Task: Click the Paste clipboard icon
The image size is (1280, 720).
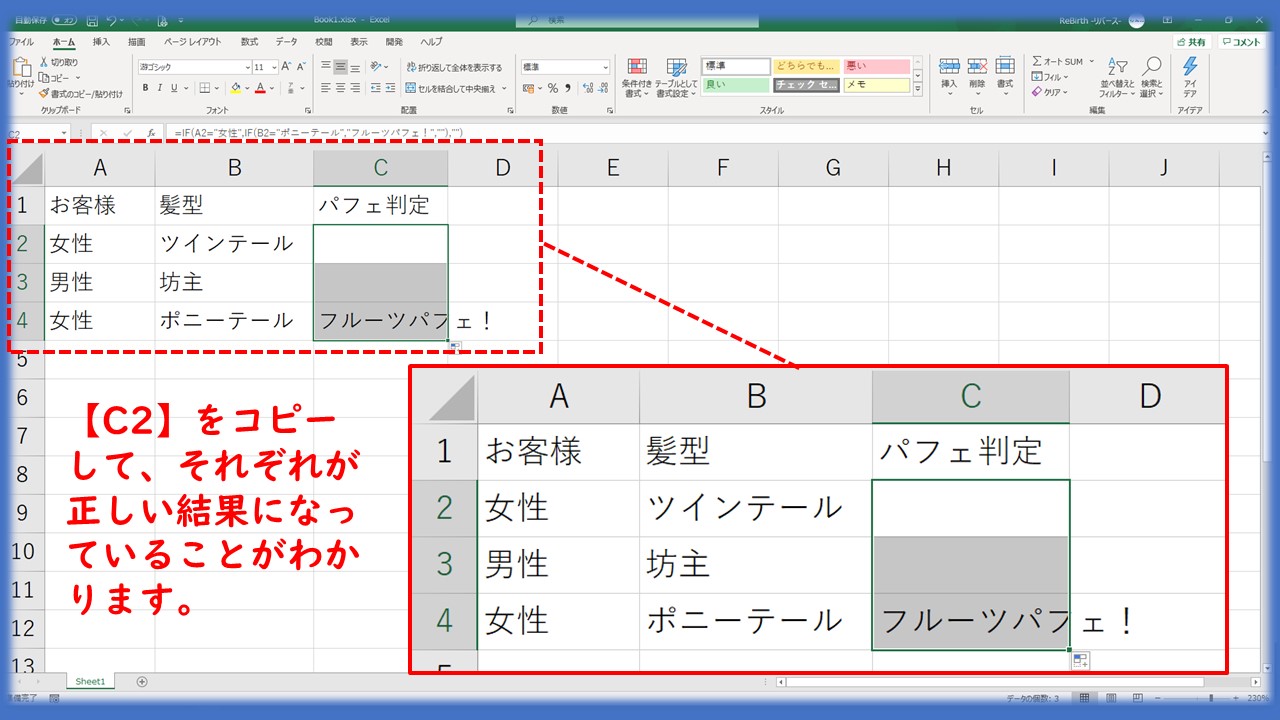Action: click(22, 68)
